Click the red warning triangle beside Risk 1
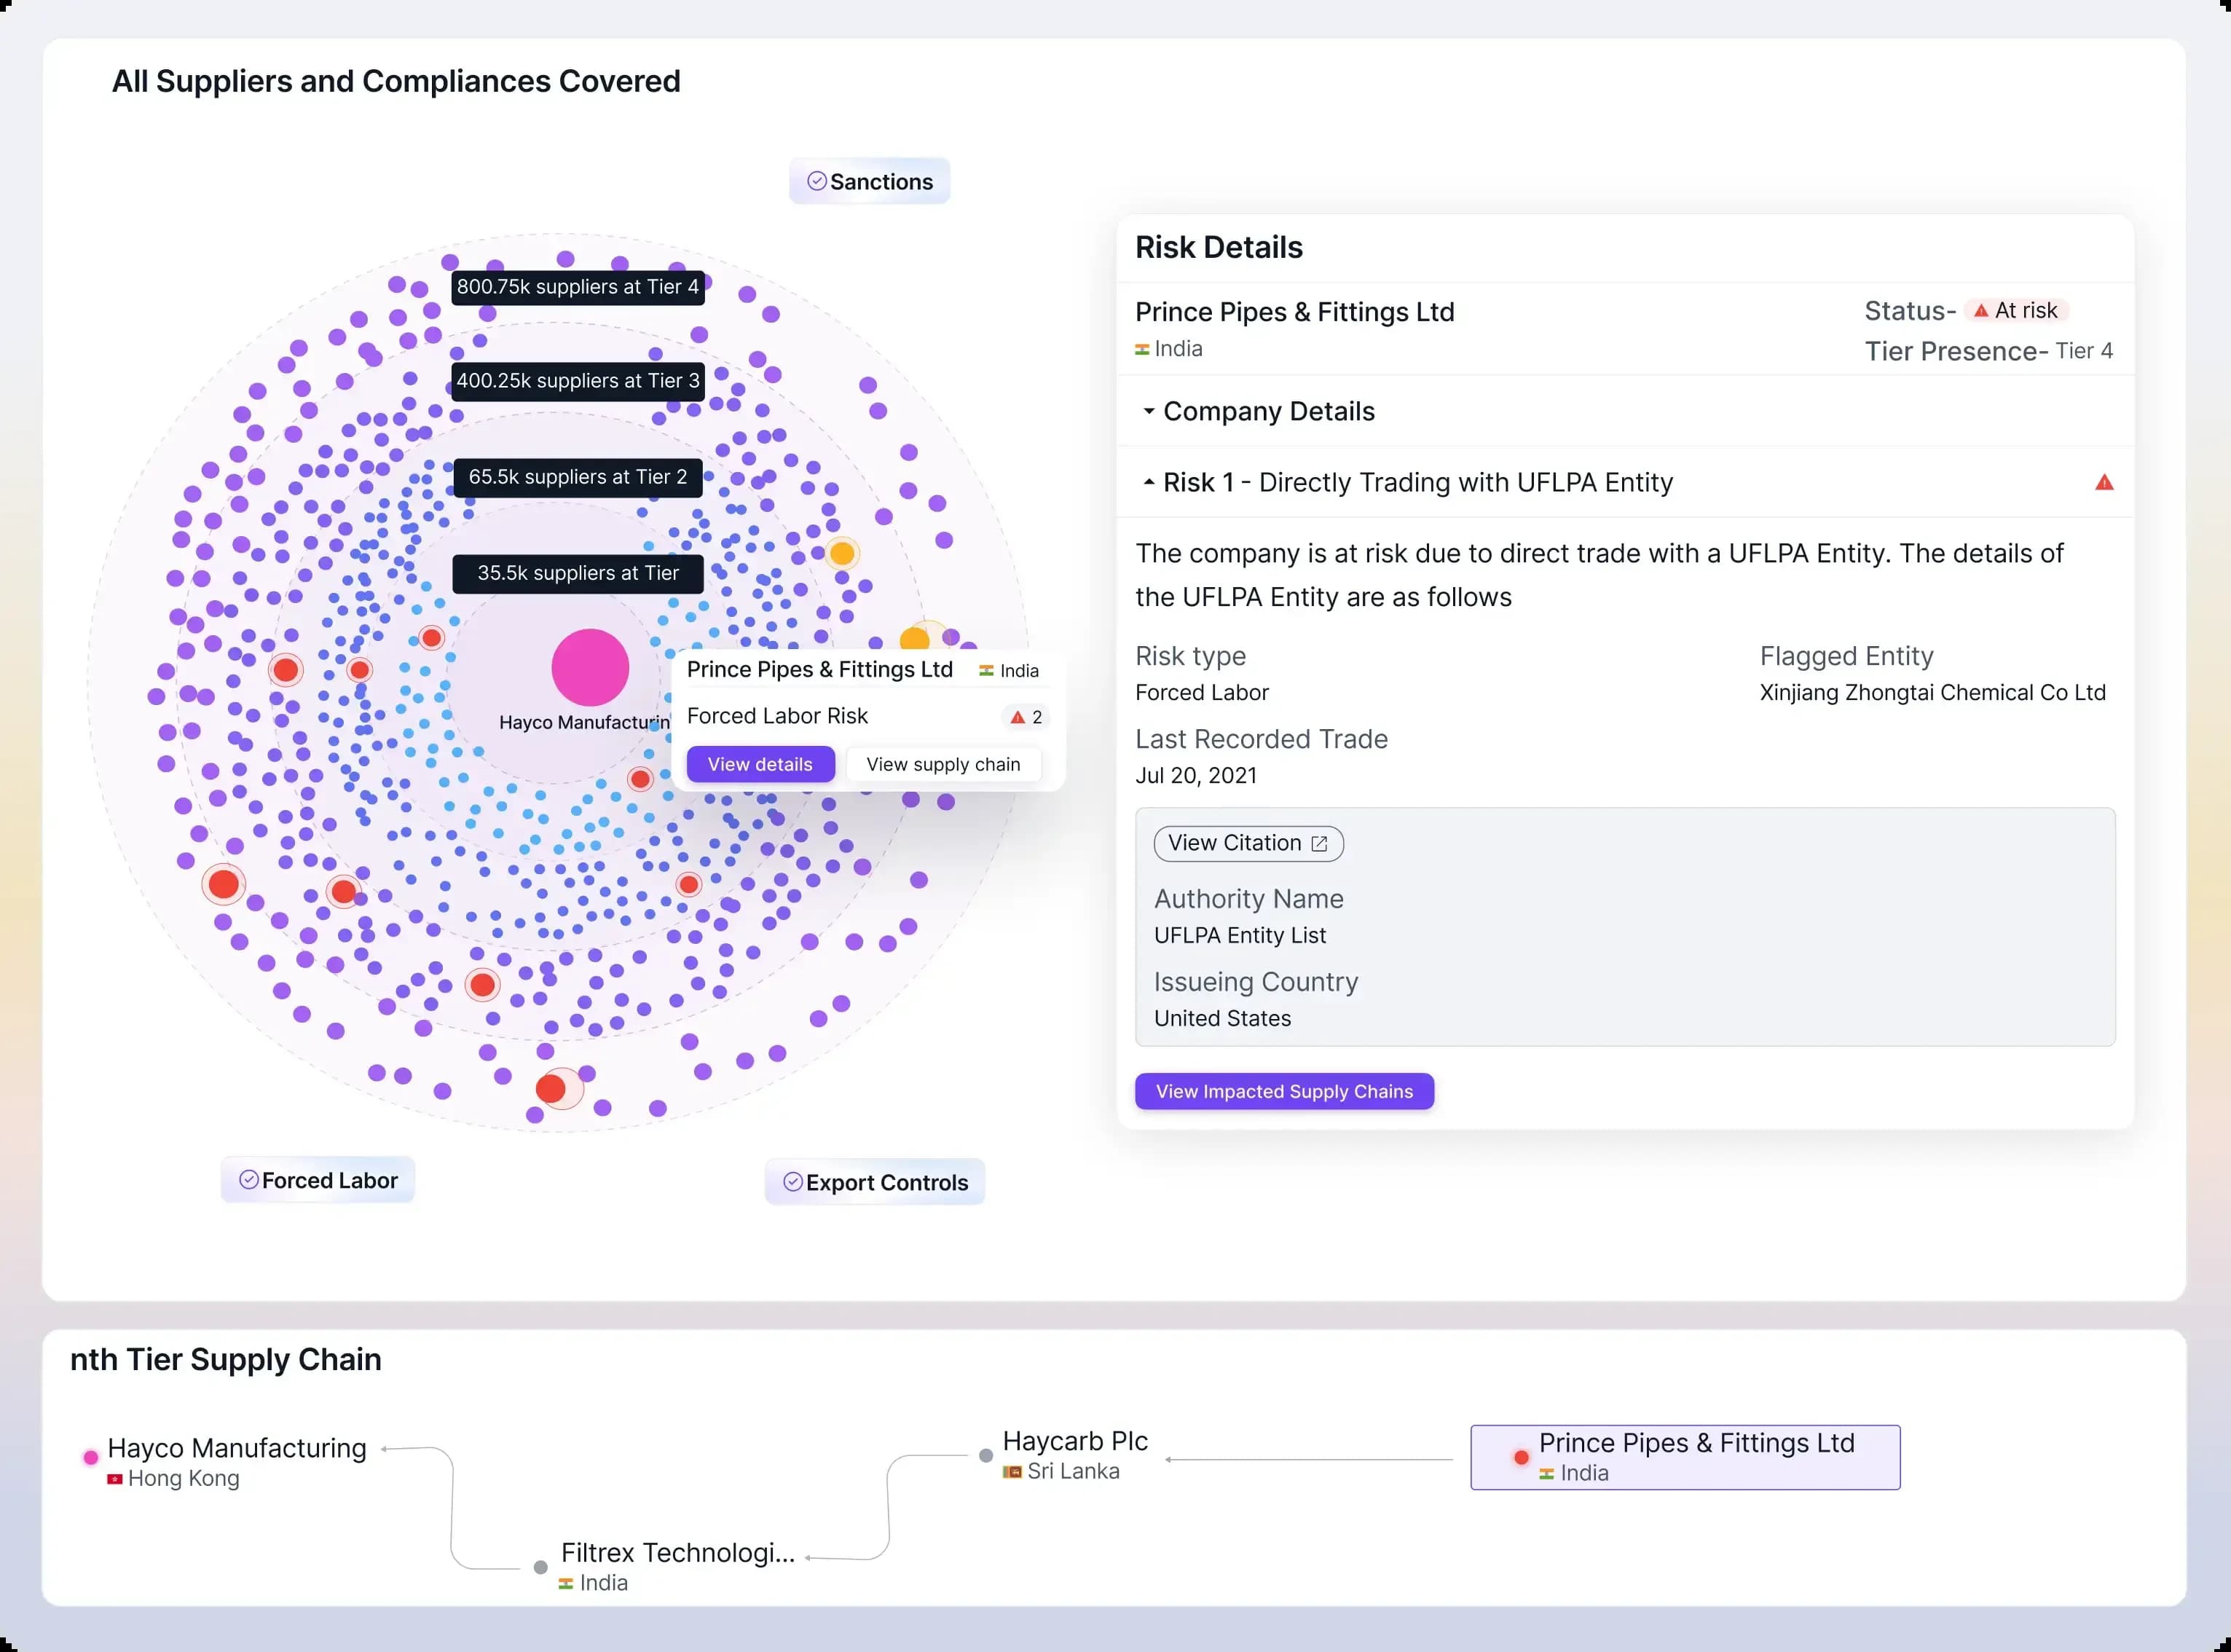 (2104, 483)
